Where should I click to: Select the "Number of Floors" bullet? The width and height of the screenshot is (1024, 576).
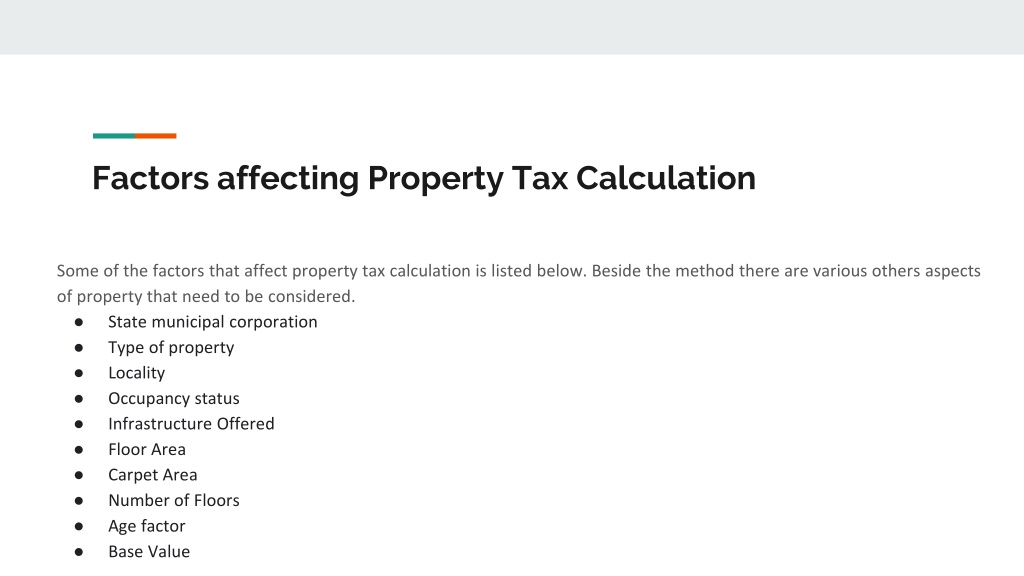pos(174,500)
